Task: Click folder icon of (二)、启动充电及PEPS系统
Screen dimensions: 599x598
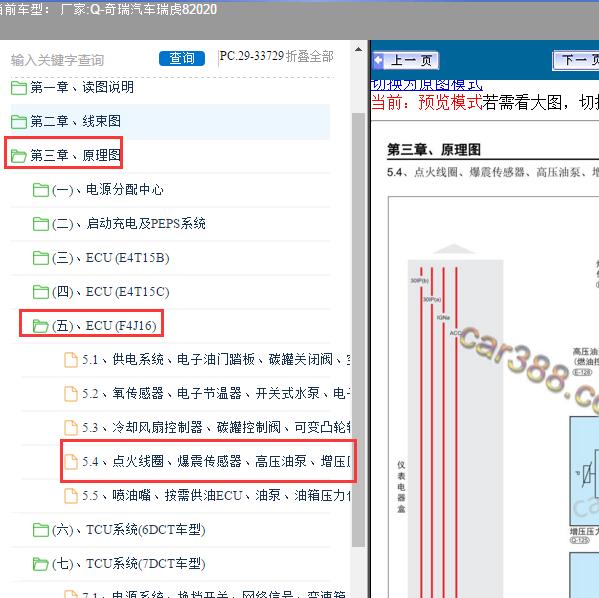Action: click(x=40, y=224)
